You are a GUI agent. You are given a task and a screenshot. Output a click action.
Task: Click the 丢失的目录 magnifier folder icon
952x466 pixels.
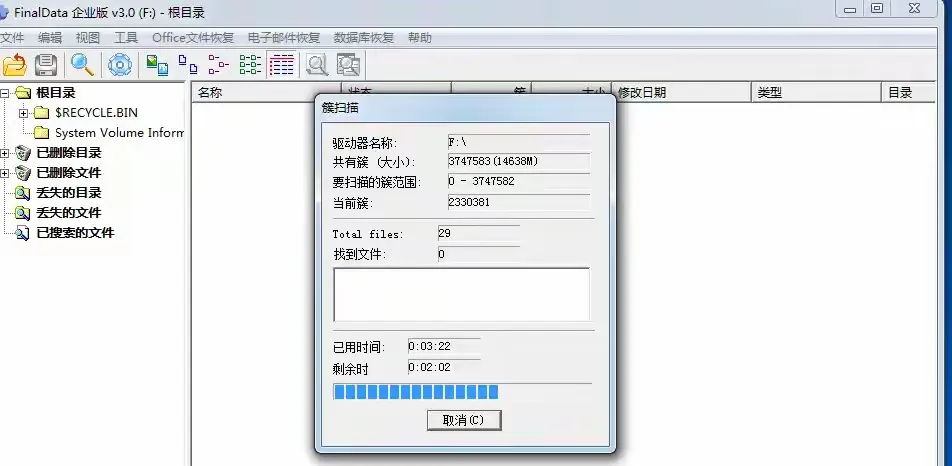point(23,193)
